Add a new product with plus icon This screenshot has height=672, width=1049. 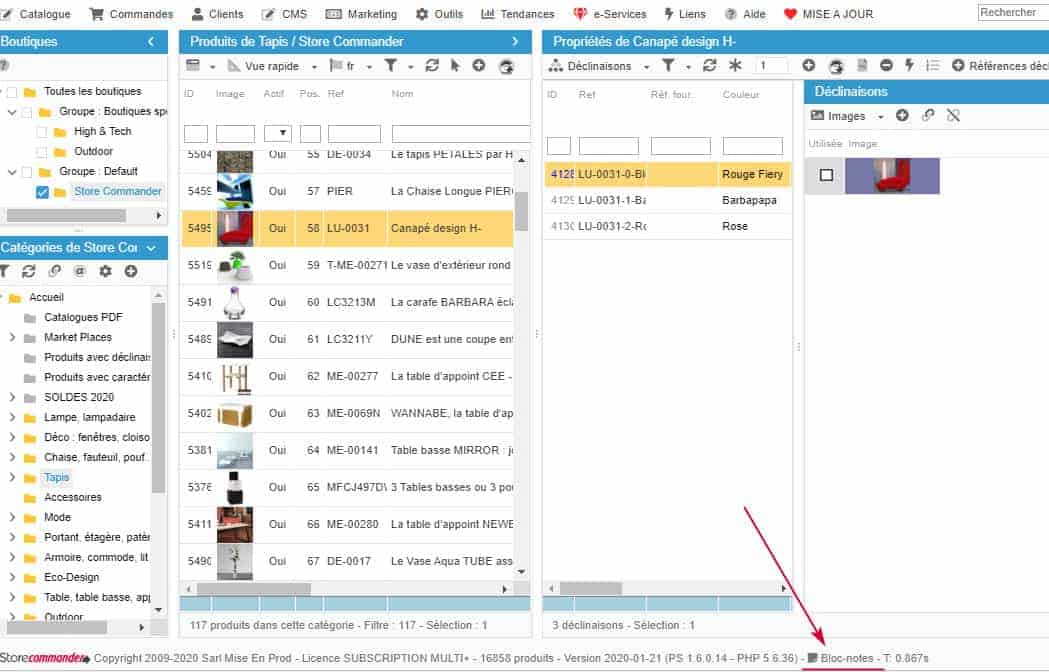pos(479,66)
